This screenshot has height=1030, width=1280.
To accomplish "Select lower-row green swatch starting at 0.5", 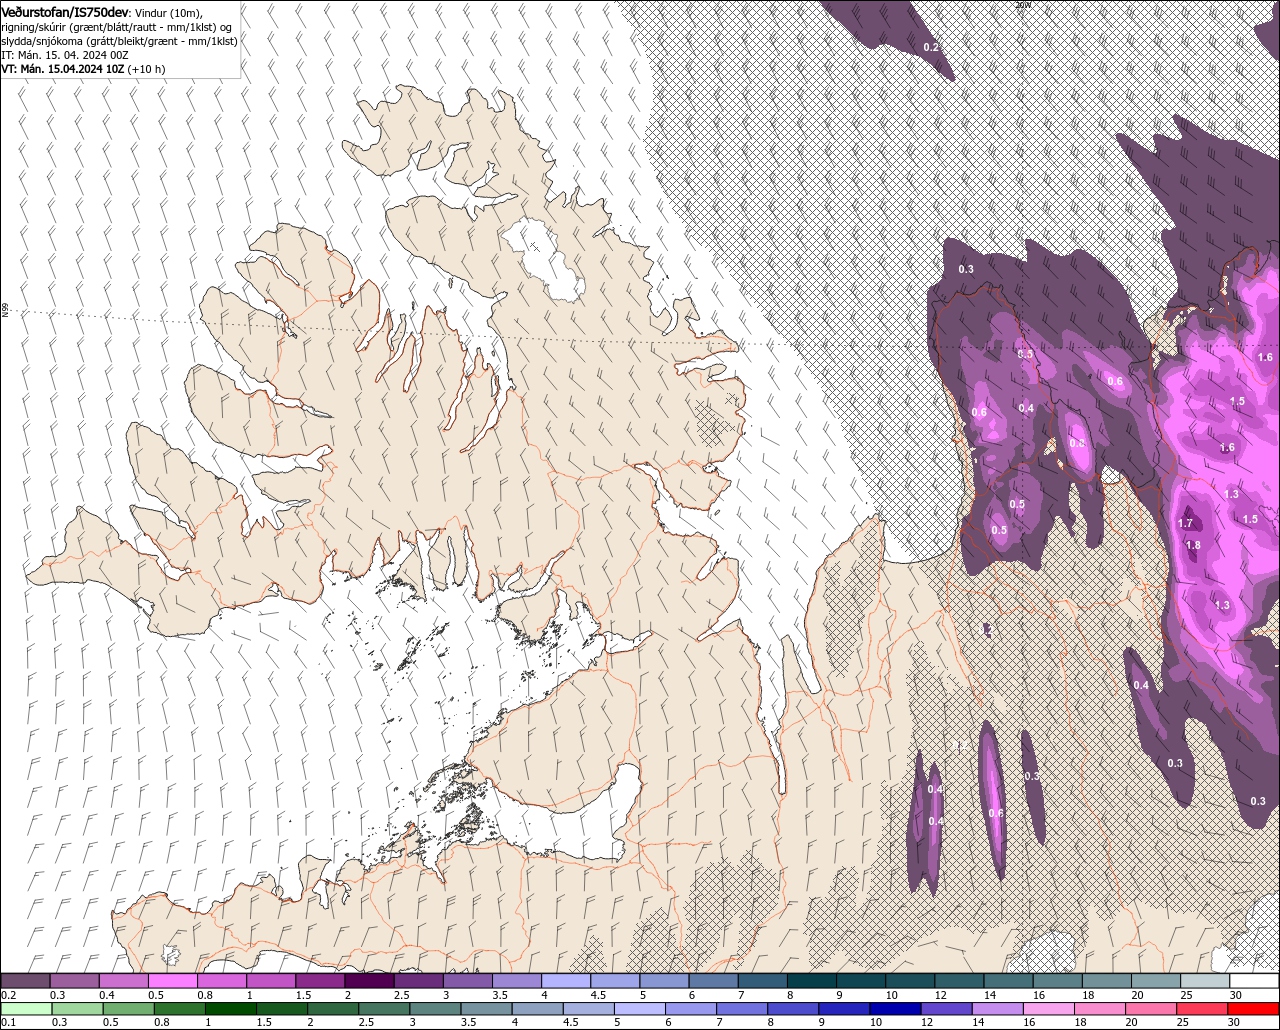I will tap(128, 1009).
